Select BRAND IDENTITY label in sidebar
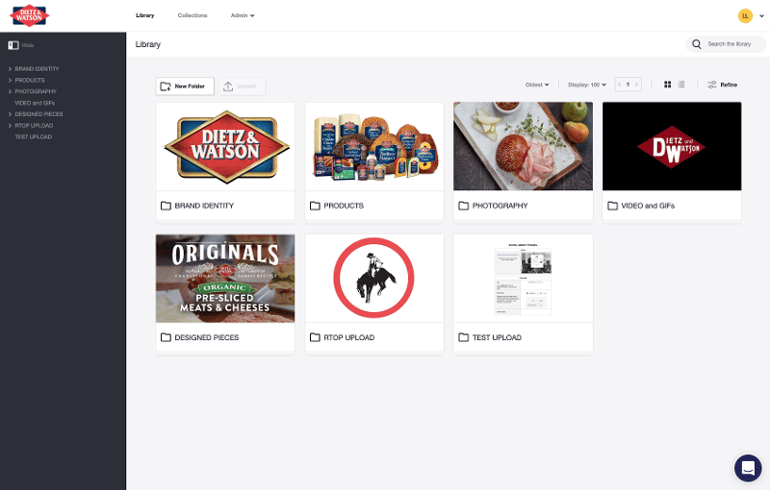Viewport: 770px width, 490px height. pos(37,69)
